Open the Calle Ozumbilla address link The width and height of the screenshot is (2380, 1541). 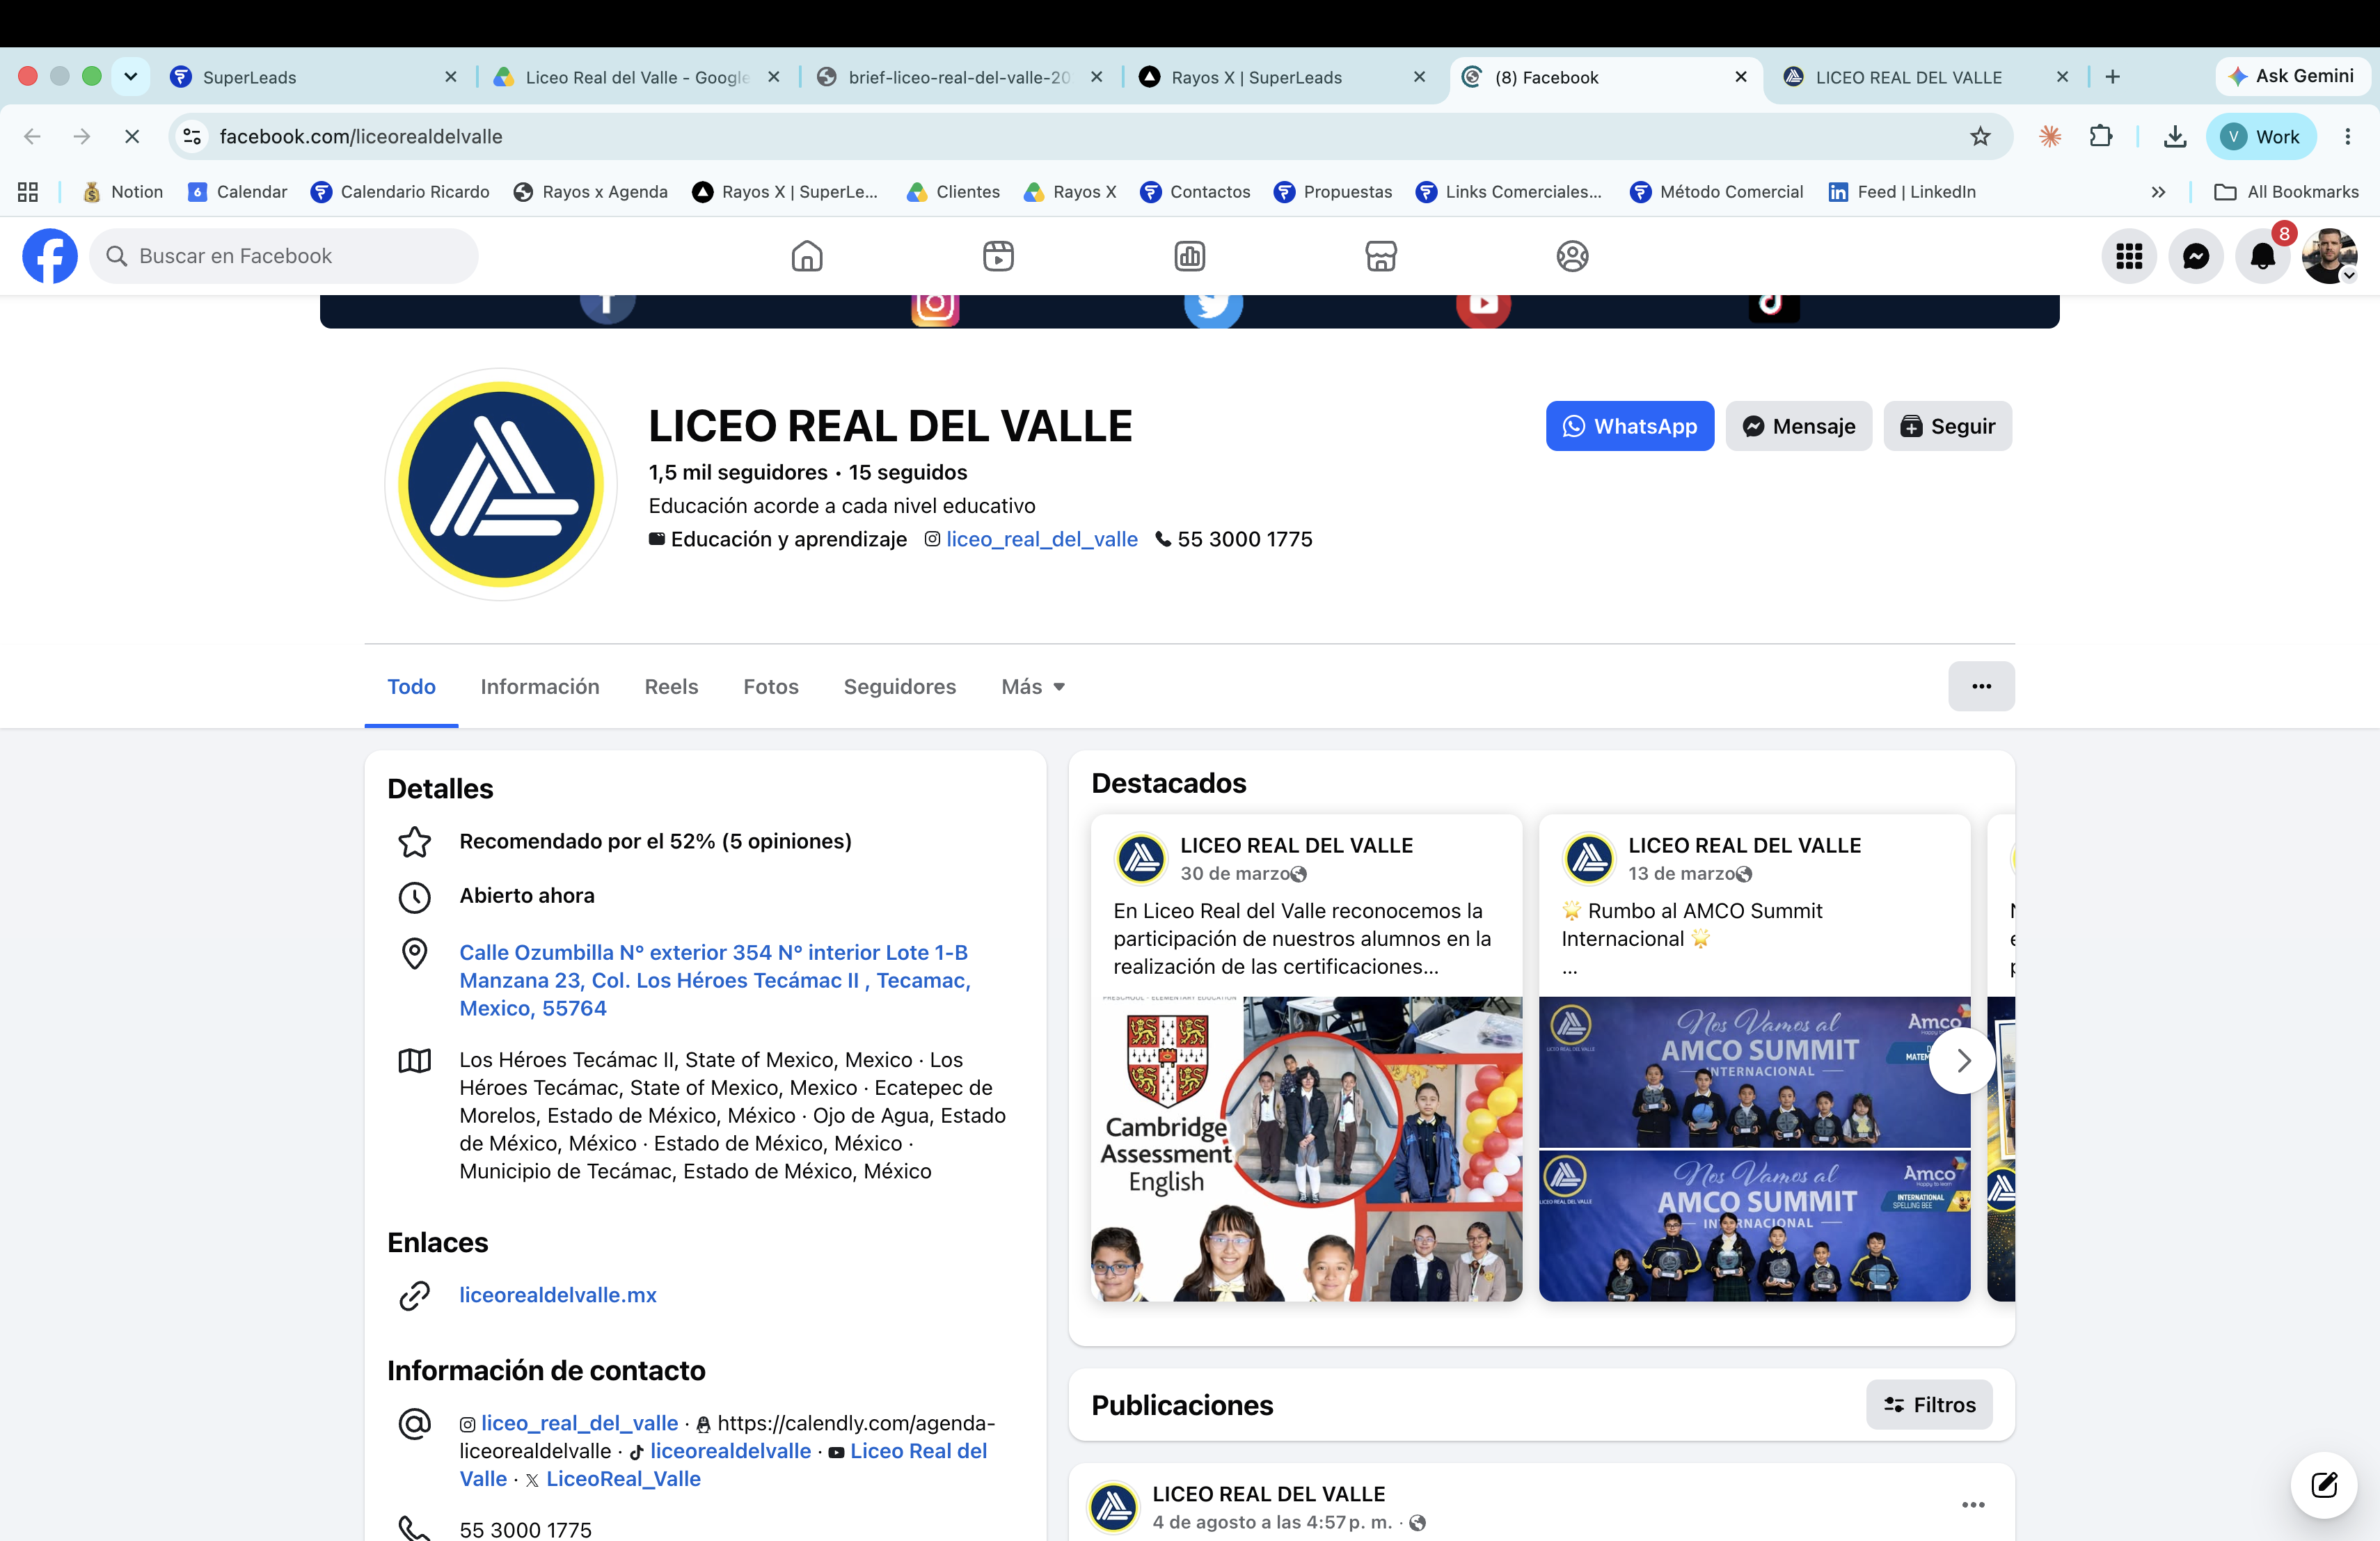pyautogui.click(x=715, y=980)
